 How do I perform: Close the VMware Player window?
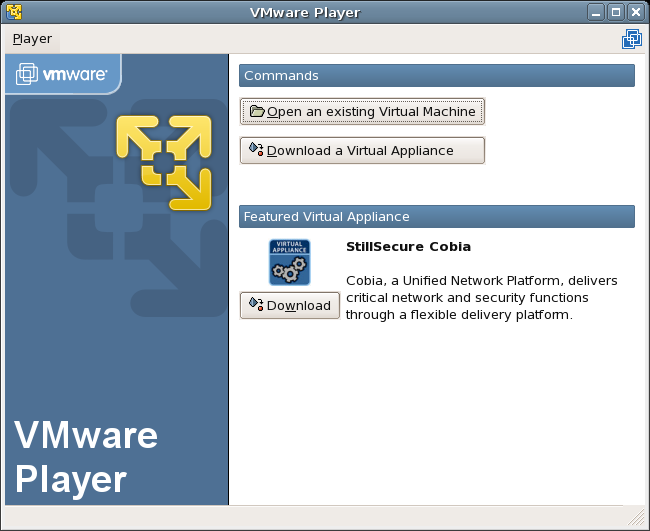click(x=635, y=12)
